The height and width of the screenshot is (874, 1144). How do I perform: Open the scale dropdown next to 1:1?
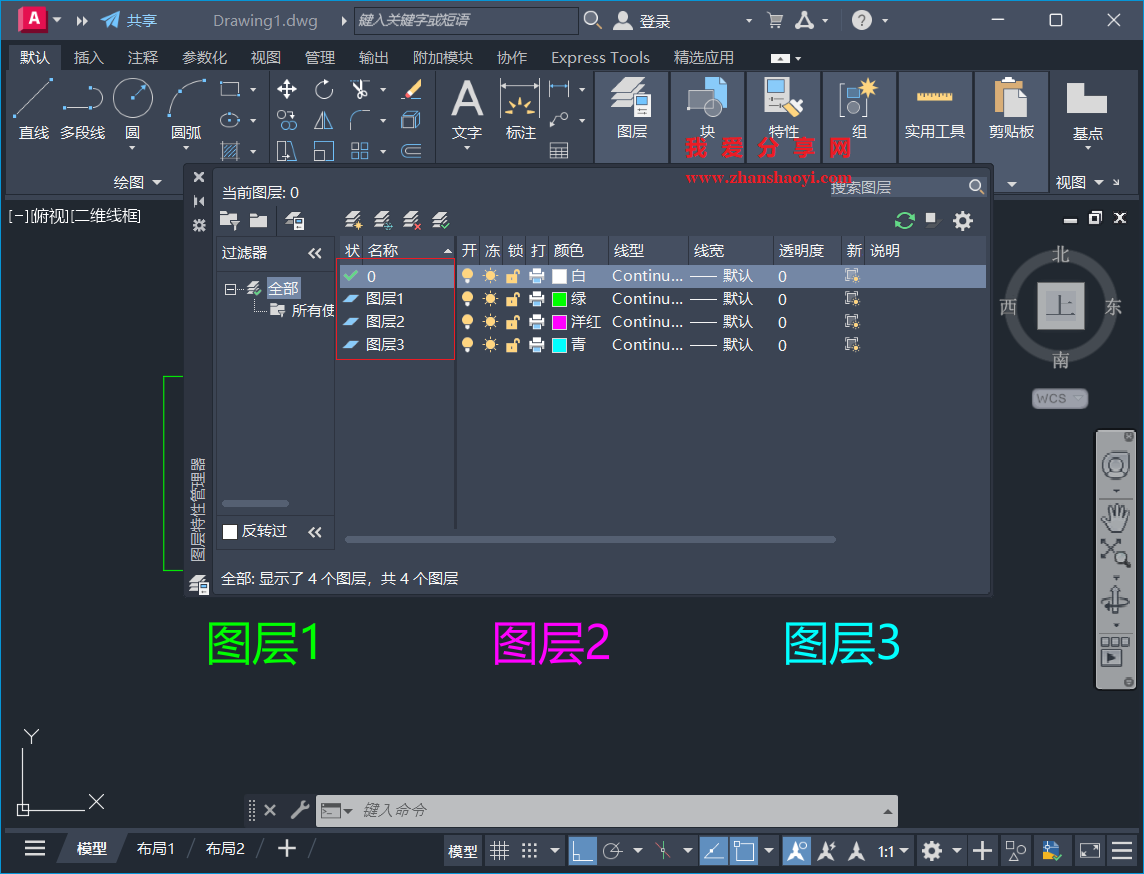(905, 850)
